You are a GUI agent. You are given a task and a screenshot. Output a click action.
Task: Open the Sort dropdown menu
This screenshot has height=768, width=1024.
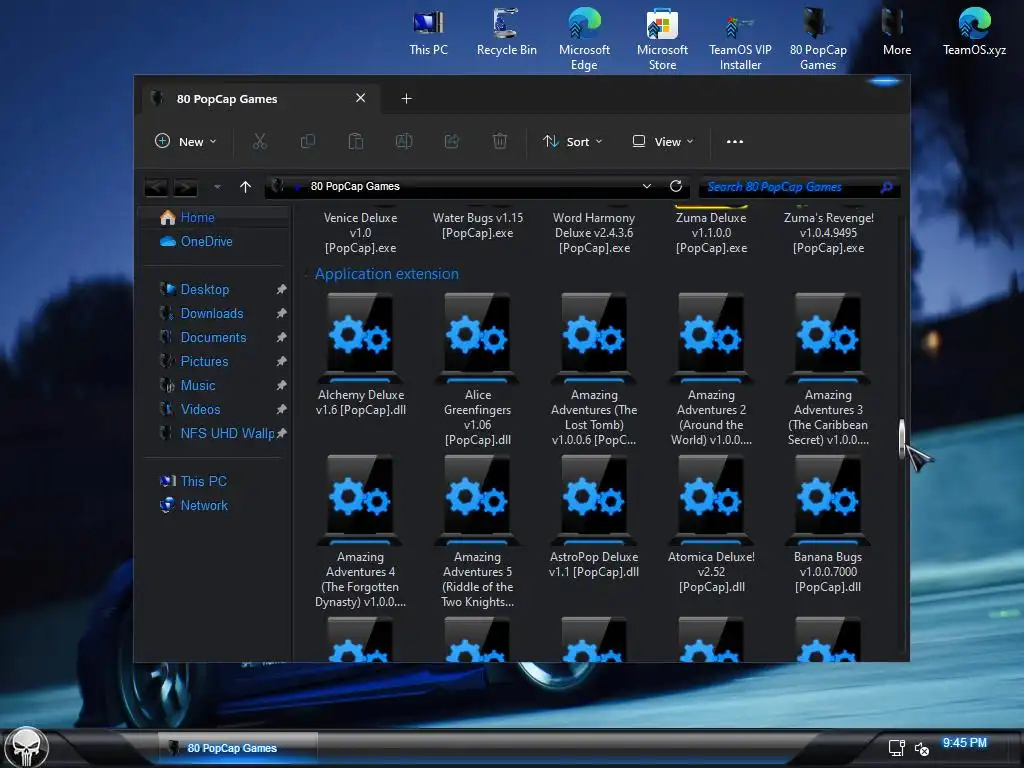pos(573,141)
